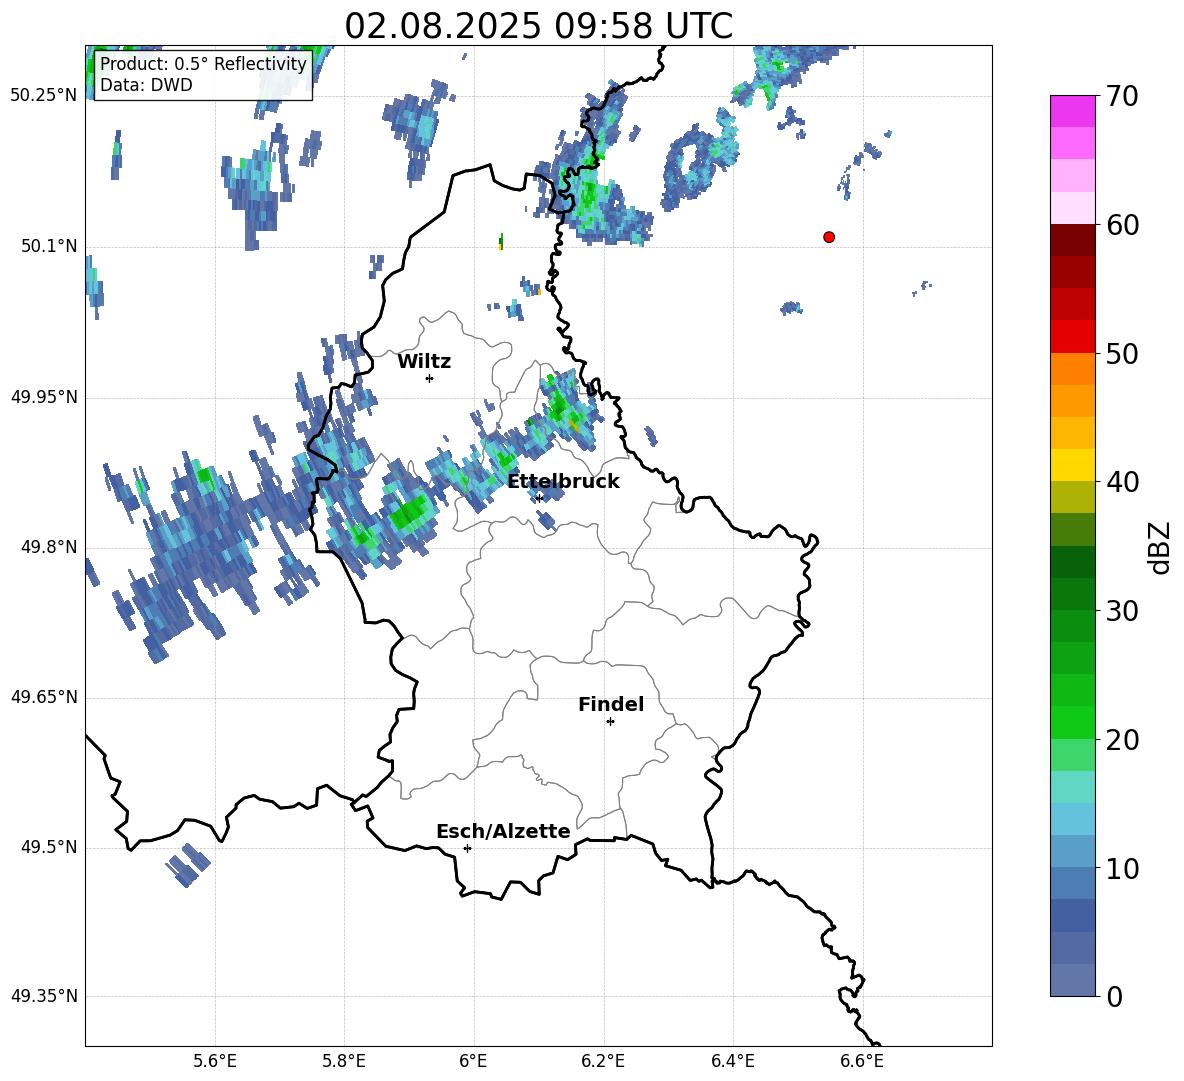
Task: Click the dBZ colorbar label
Action: (x=1160, y=547)
